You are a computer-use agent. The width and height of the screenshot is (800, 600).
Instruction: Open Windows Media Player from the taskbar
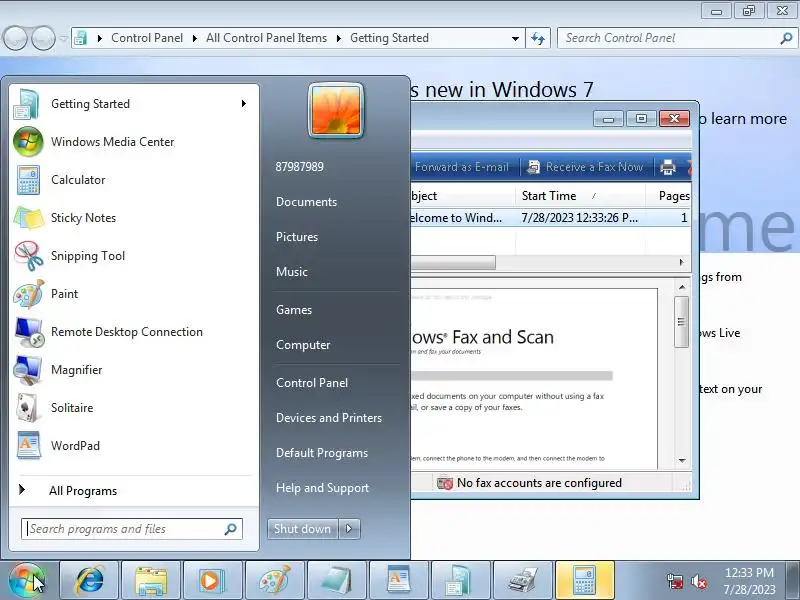(213, 580)
